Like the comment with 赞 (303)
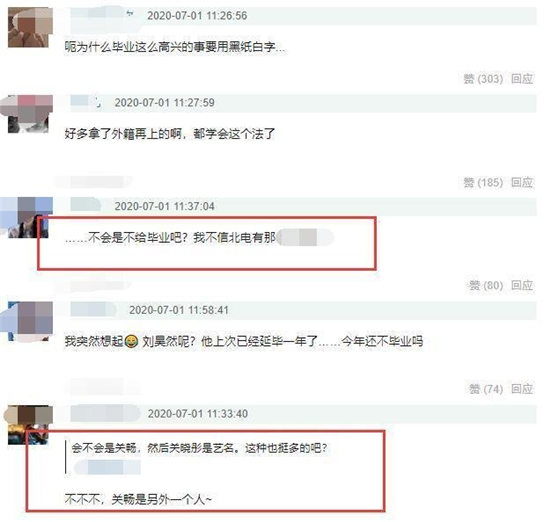The height and width of the screenshot is (522, 550). point(483,79)
